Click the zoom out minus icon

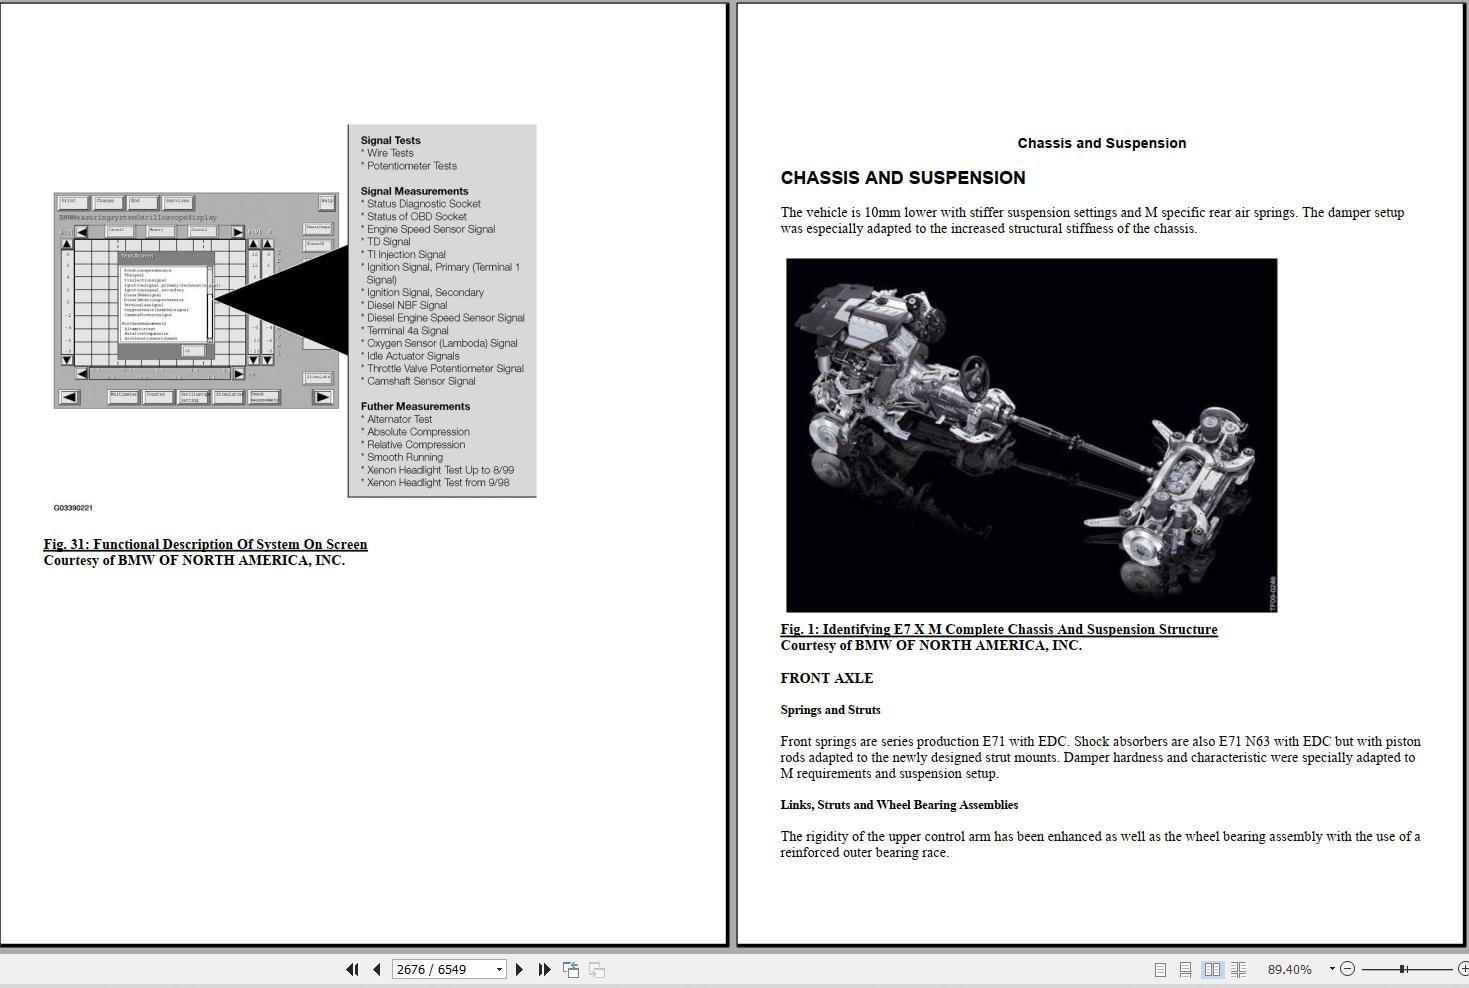(x=1347, y=969)
